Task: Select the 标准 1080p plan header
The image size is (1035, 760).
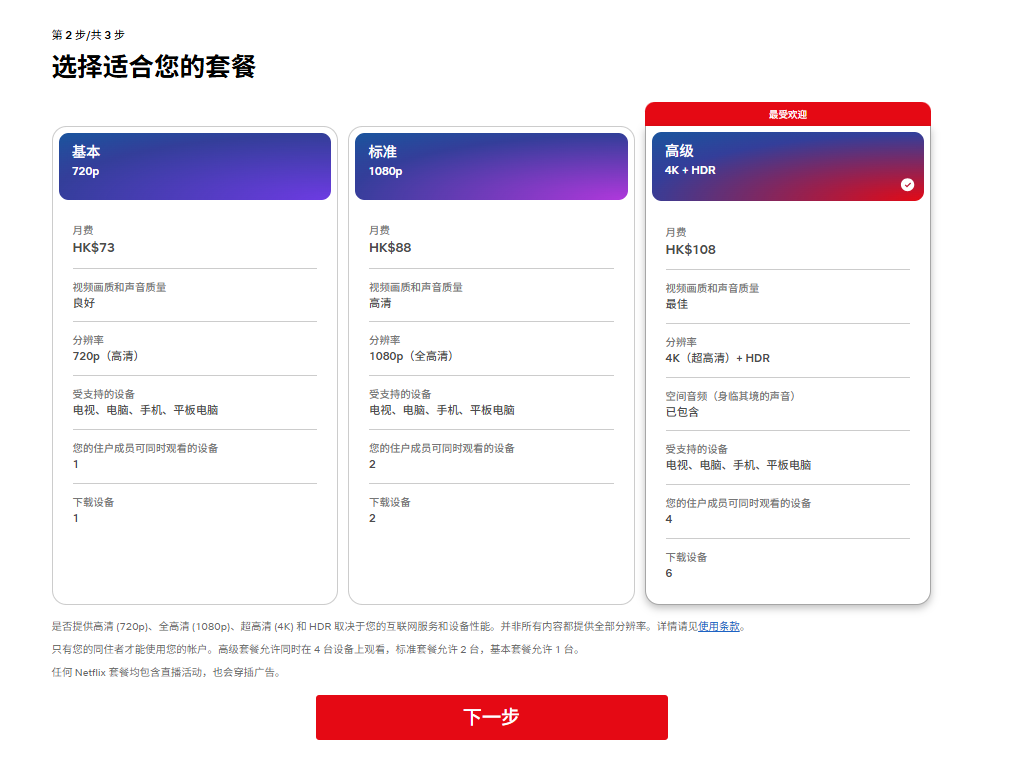Action: point(491,166)
